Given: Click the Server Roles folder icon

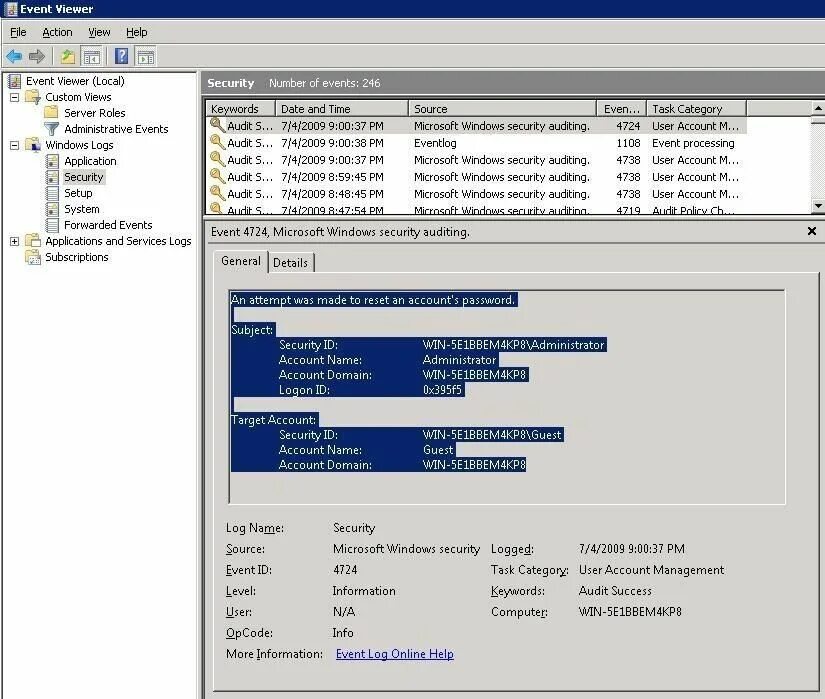Looking at the screenshot, I should tap(51, 113).
